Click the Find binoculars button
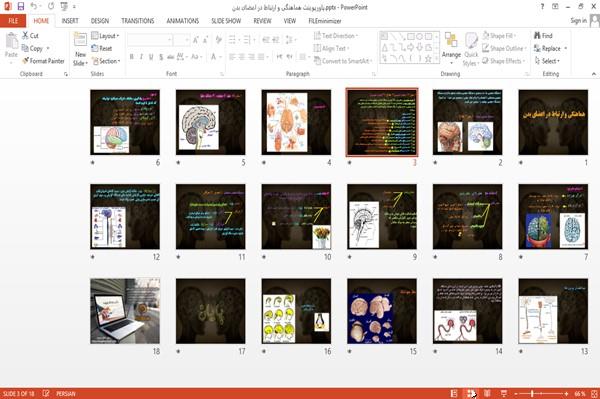This screenshot has width=600, height=399. click(543, 36)
